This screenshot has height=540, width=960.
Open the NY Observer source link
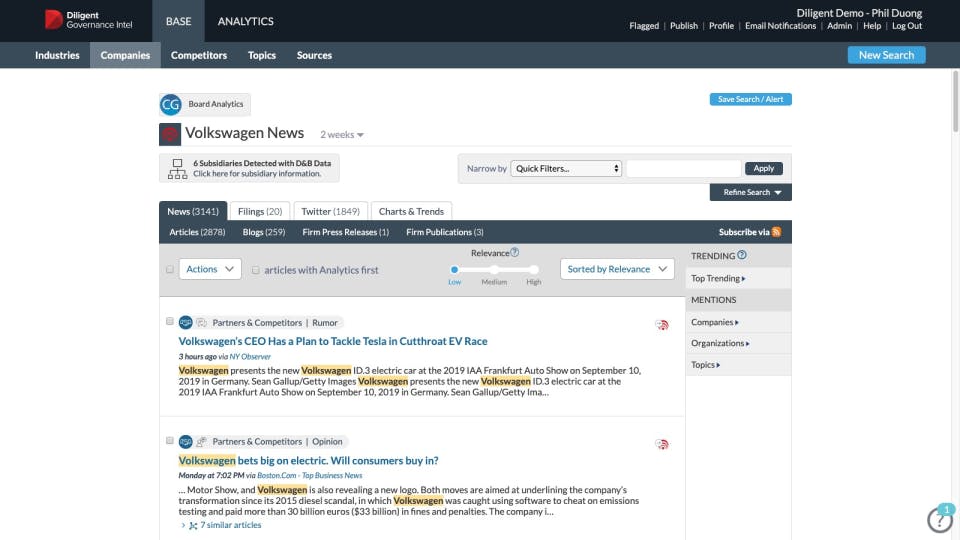[x=250, y=356]
